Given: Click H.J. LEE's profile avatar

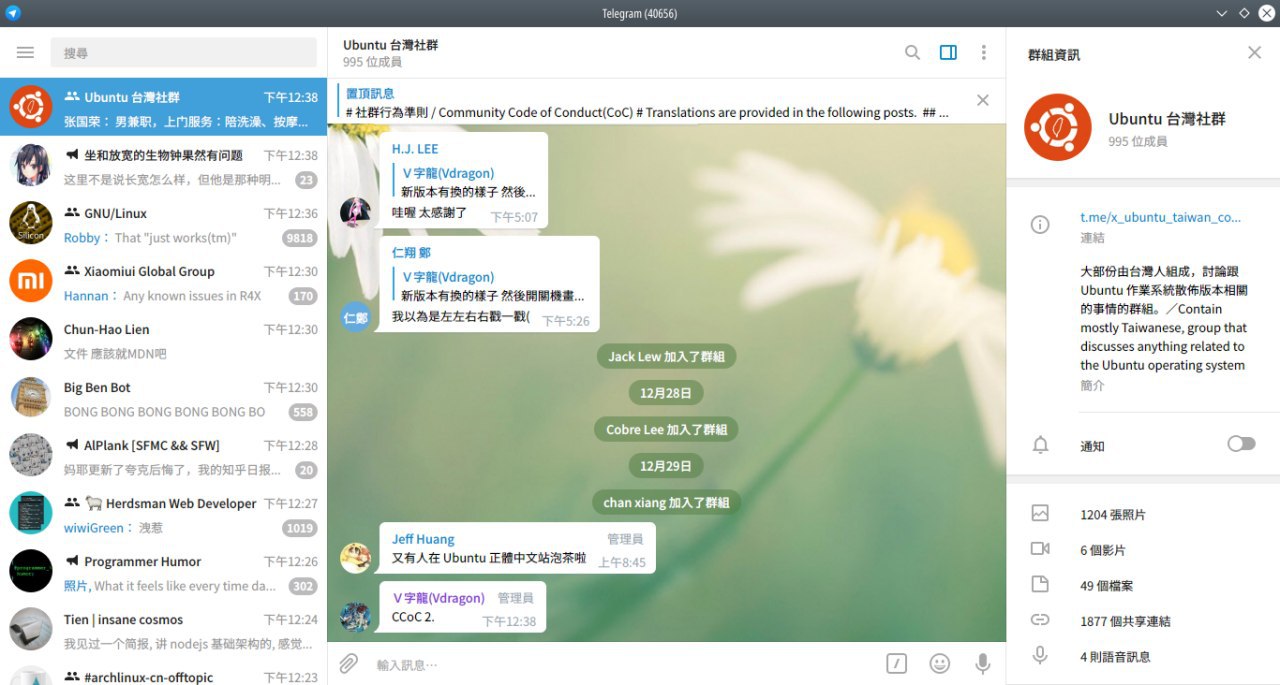Looking at the screenshot, I should (x=356, y=212).
